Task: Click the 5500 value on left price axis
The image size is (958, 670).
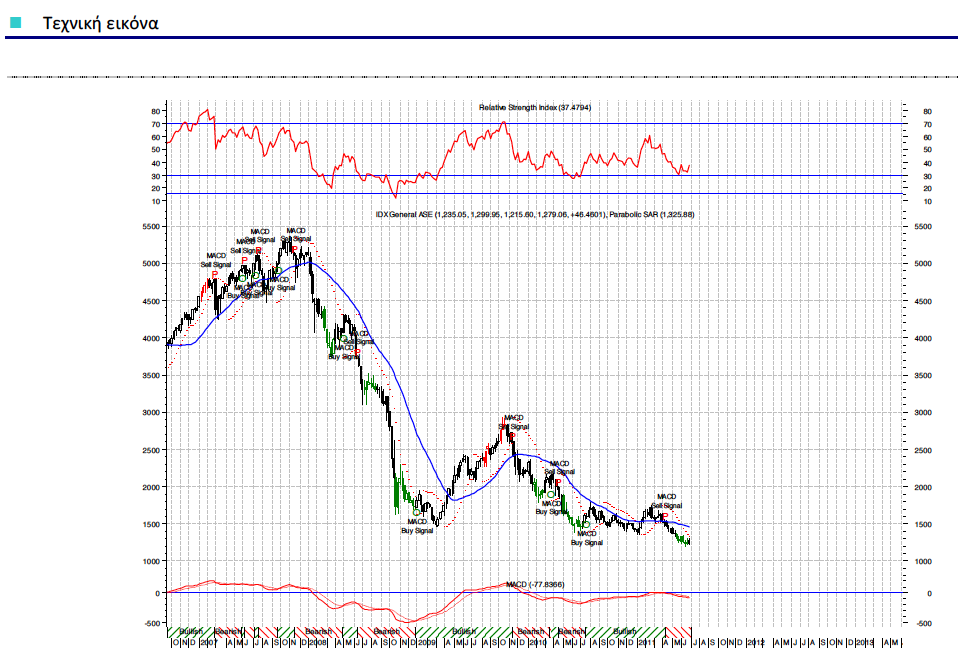Action: 150,227
